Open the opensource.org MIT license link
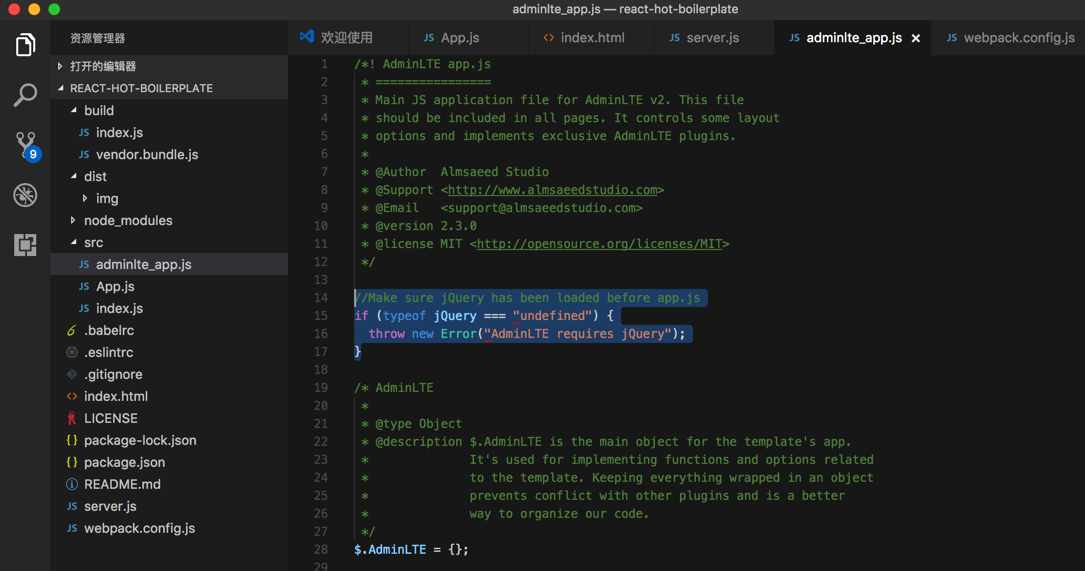Image resolution: width=1085 pixels, height=571 pixels. [x=599, y=244]
